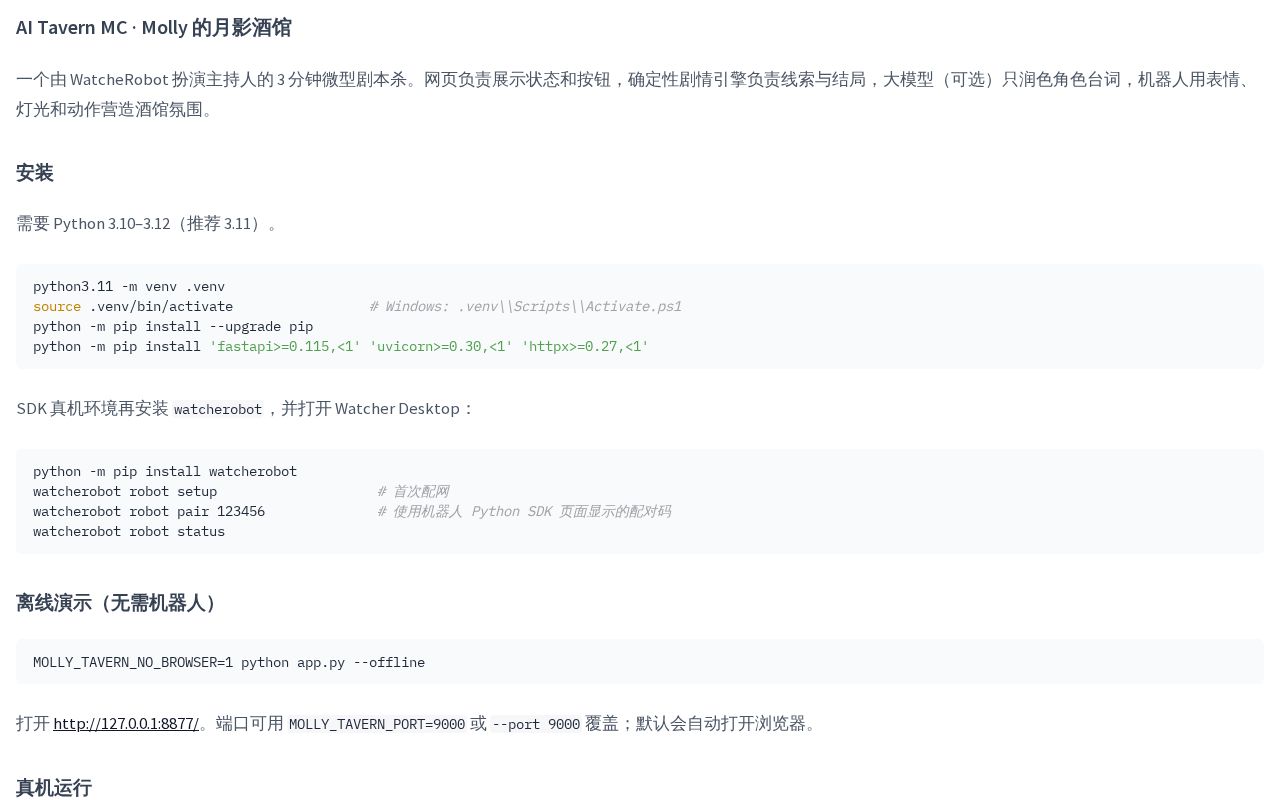This screenshot has height=800, width=1280.
Task: Click the intro paragraph starting '一个由 WatcheRobot'
Action: [636, 94]
